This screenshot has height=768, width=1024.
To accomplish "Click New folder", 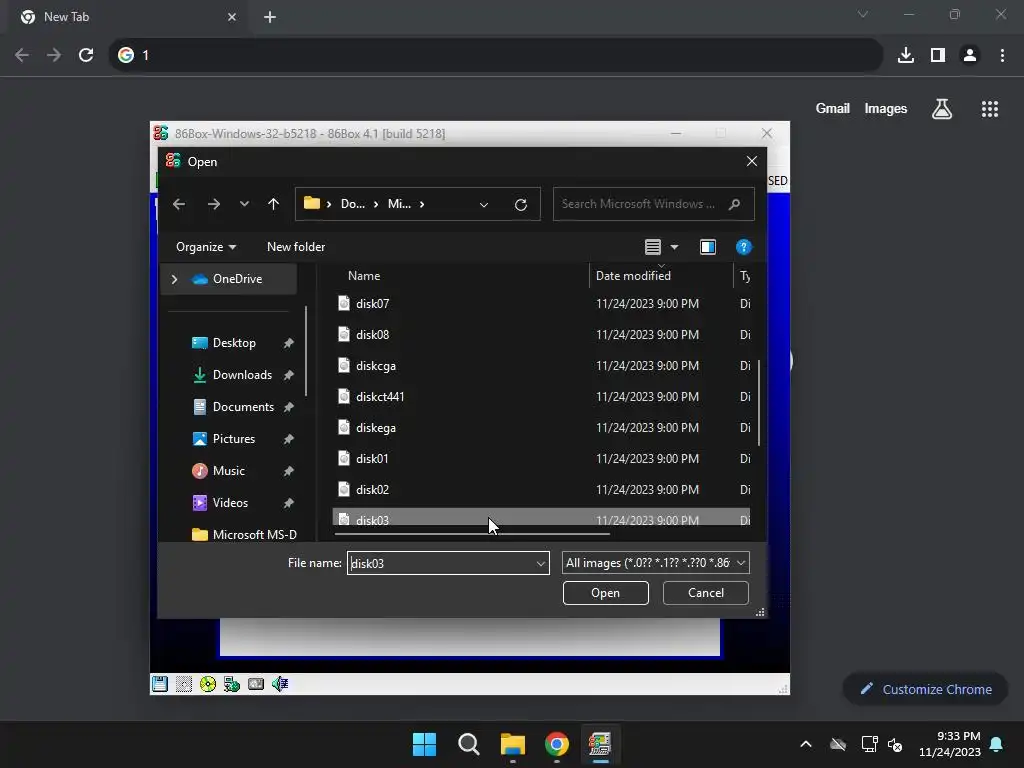I will point(296,247).
